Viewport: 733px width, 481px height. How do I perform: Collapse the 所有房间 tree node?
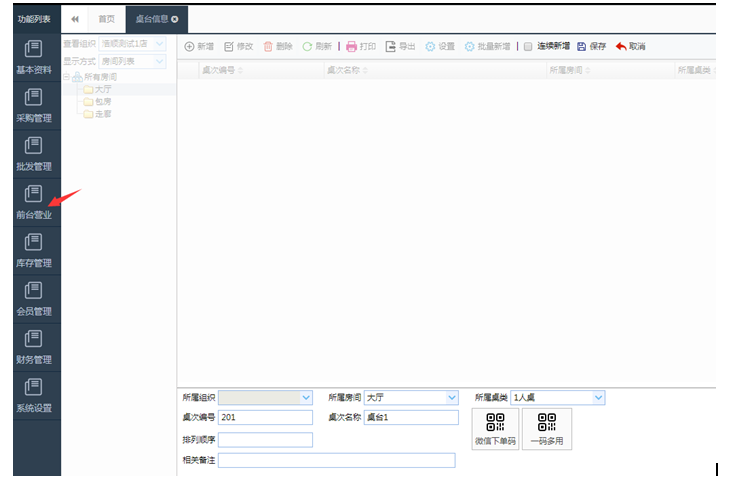66,77
